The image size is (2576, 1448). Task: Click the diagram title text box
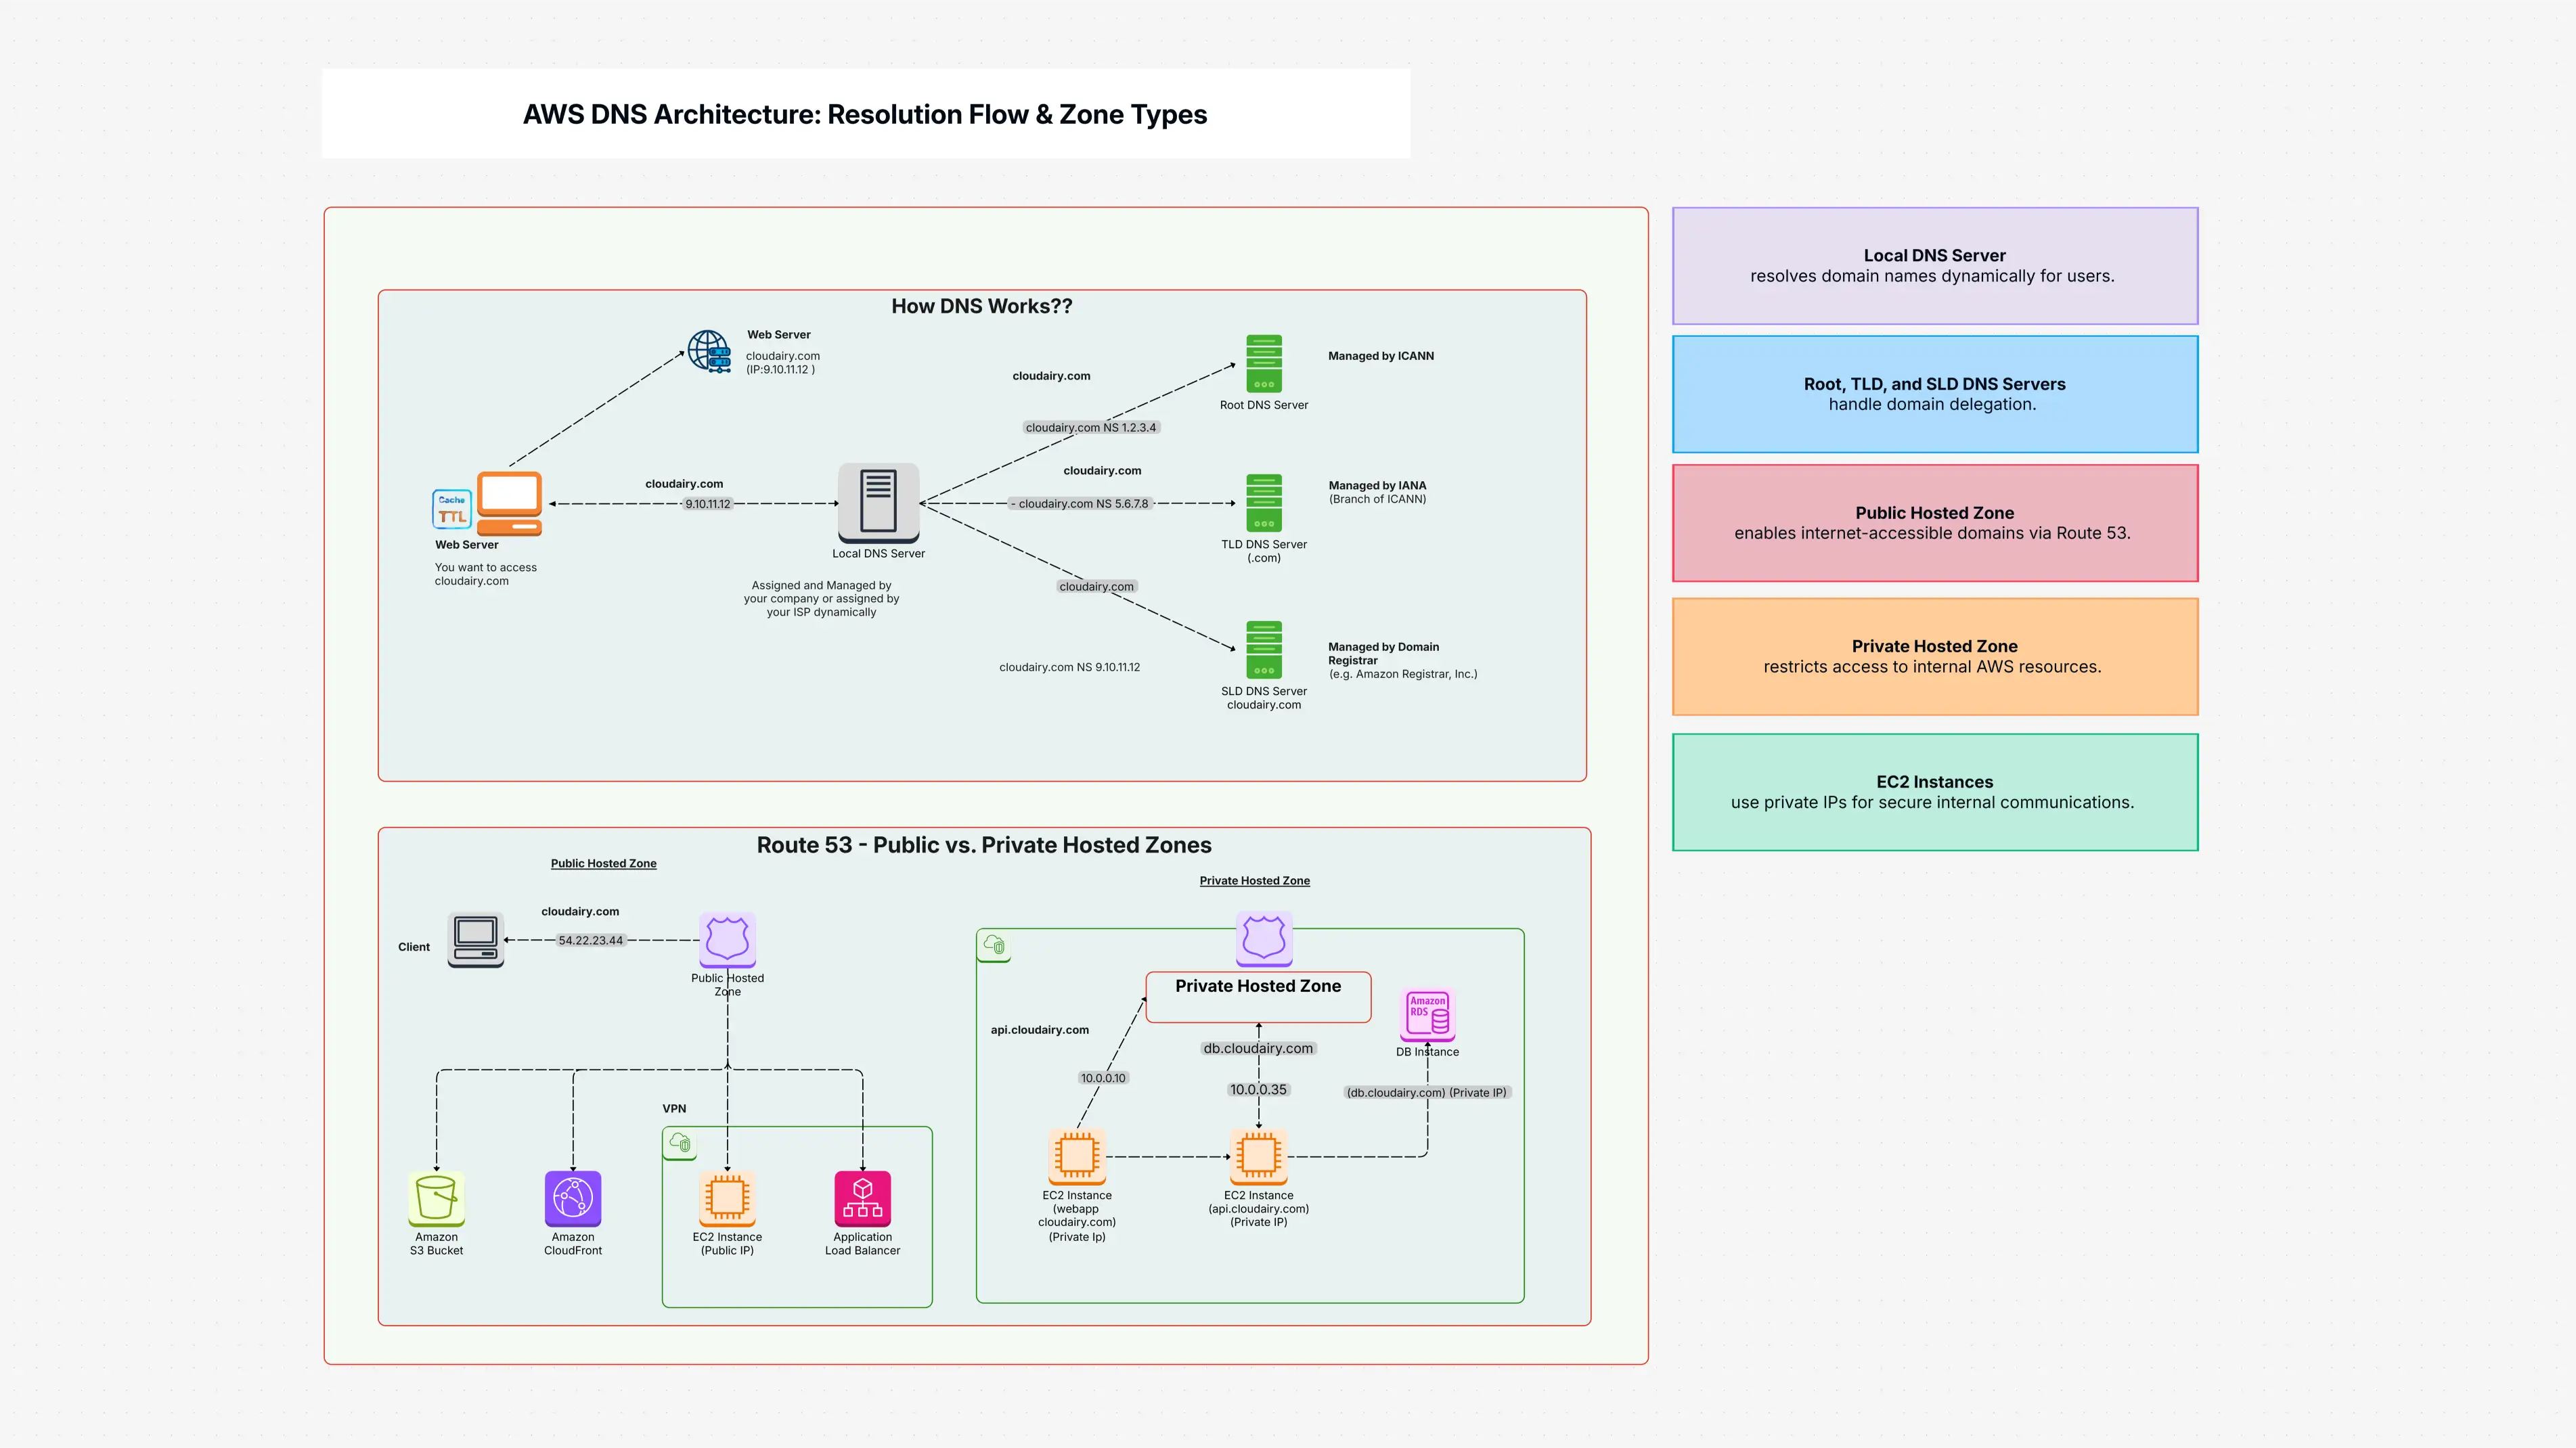[865, 114]
